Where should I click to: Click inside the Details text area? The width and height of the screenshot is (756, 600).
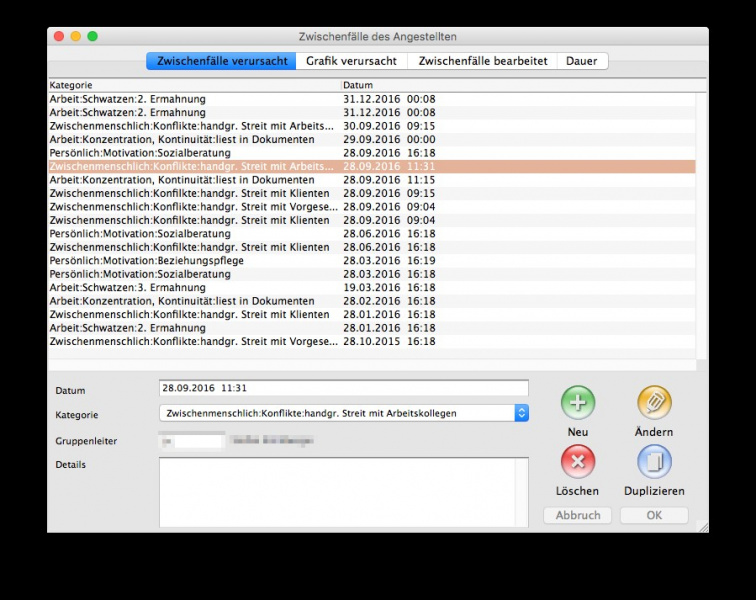343,492
